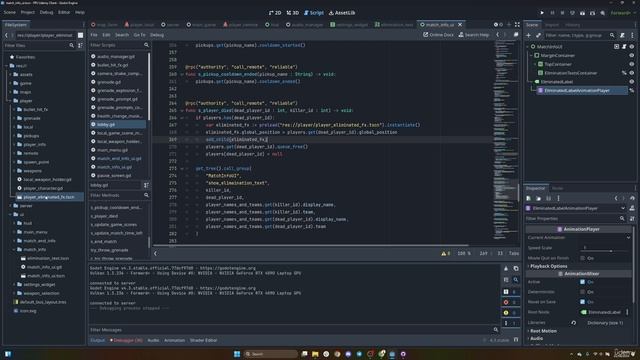
Task: Open pause_screen.gd in scripts list
Action: coord(114,176)
